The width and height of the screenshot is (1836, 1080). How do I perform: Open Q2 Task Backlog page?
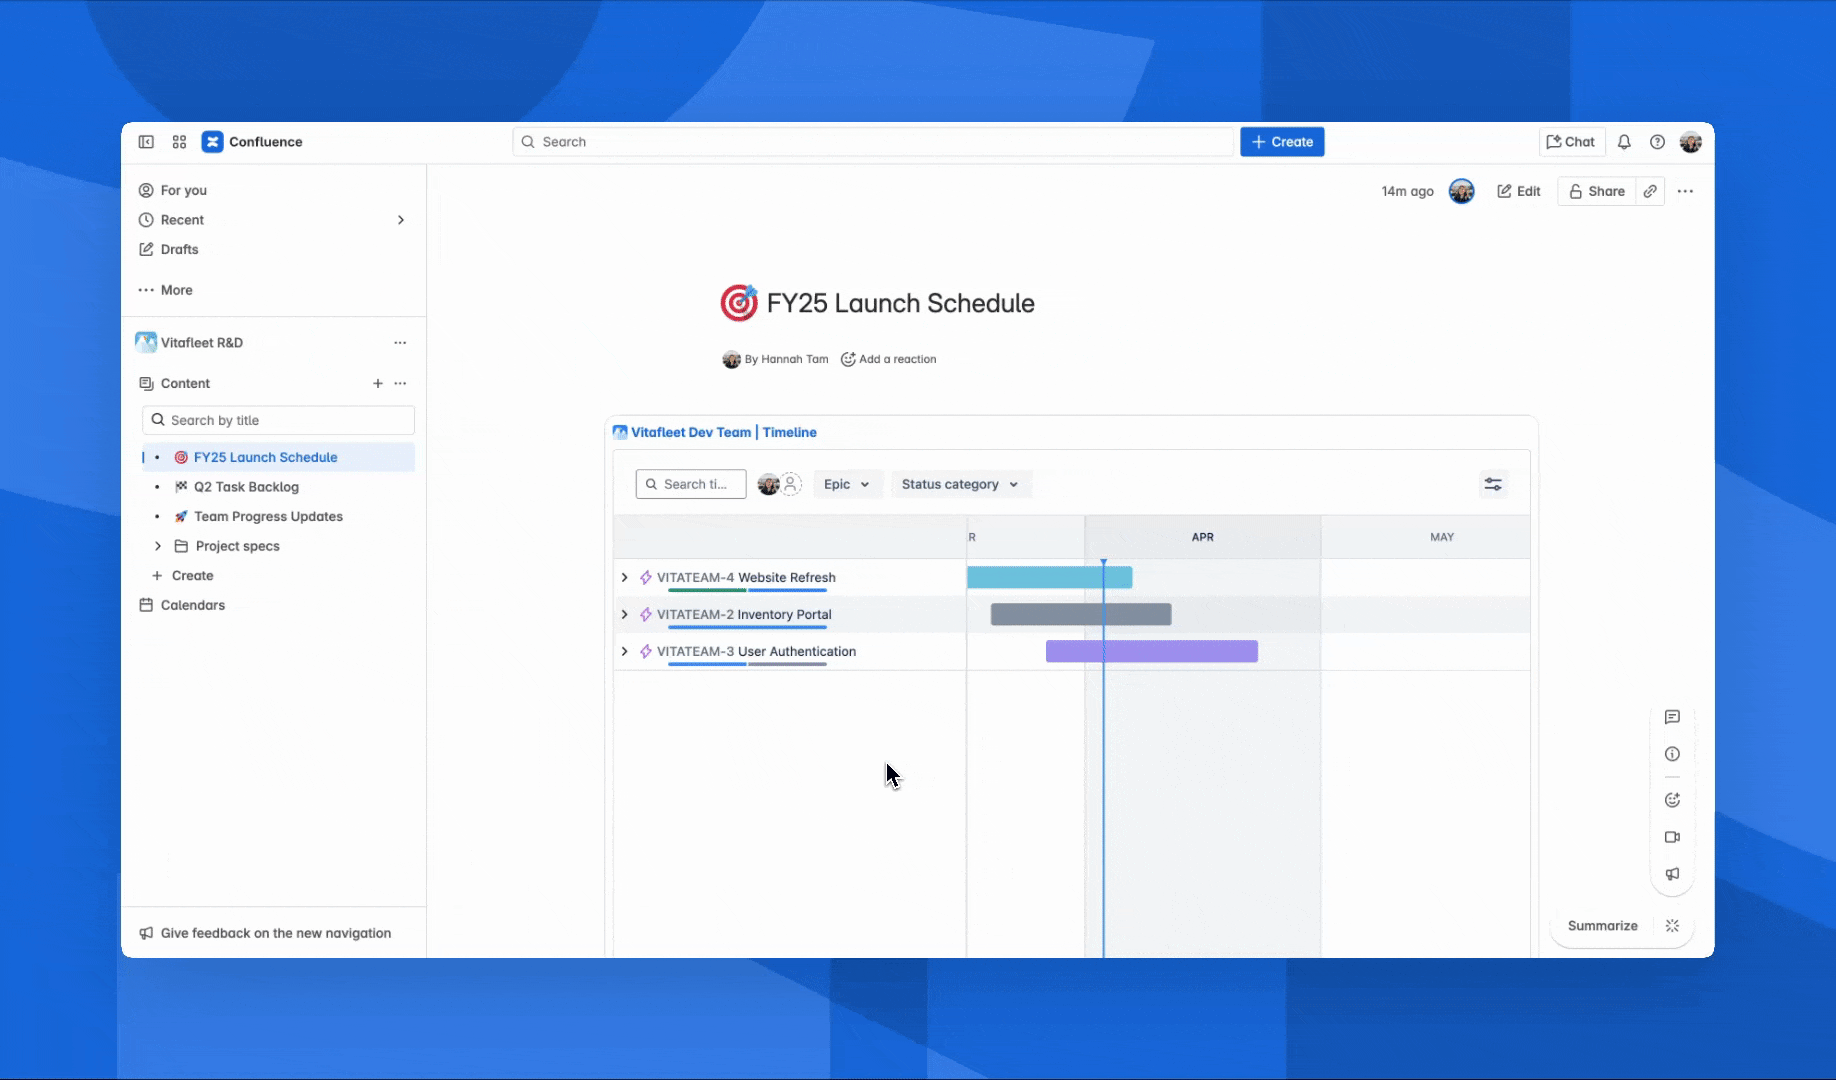pyautogui.click(x=246, y=487)
